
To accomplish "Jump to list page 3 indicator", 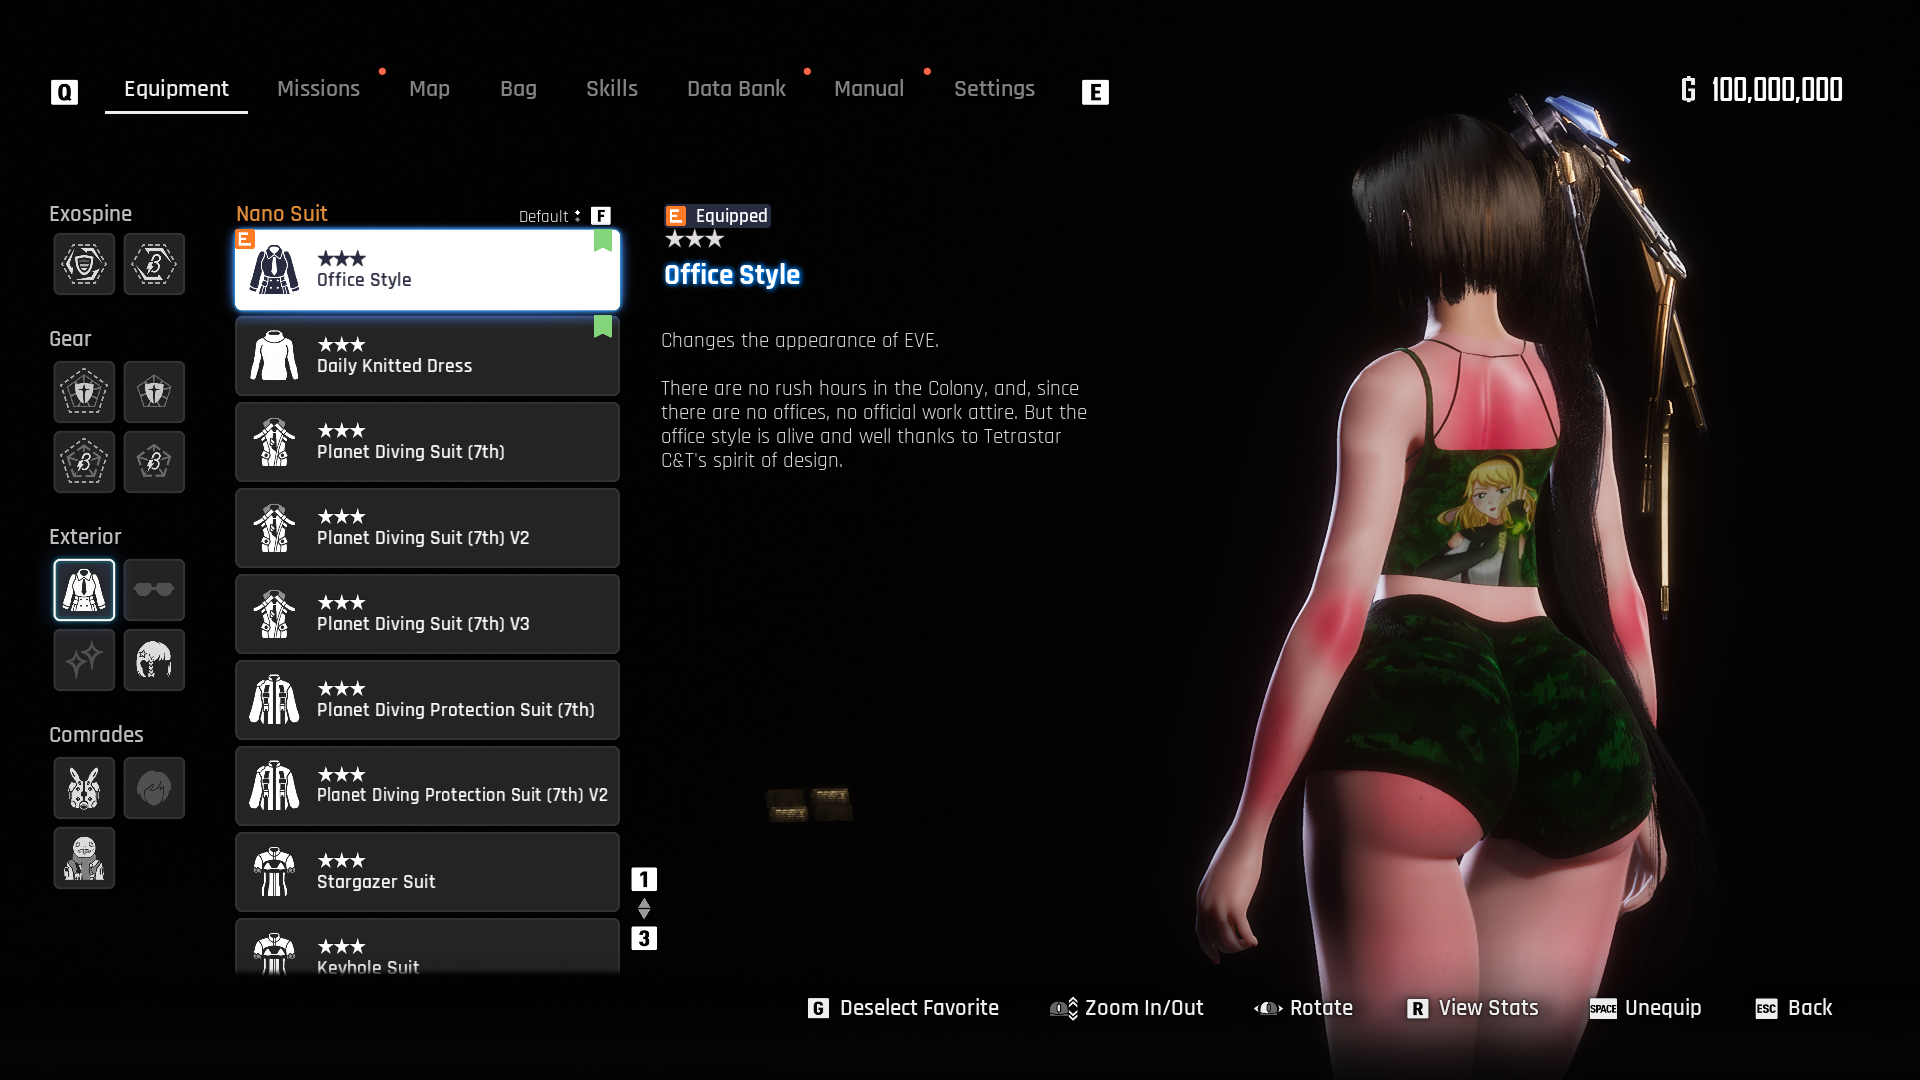I will [644, 938].
